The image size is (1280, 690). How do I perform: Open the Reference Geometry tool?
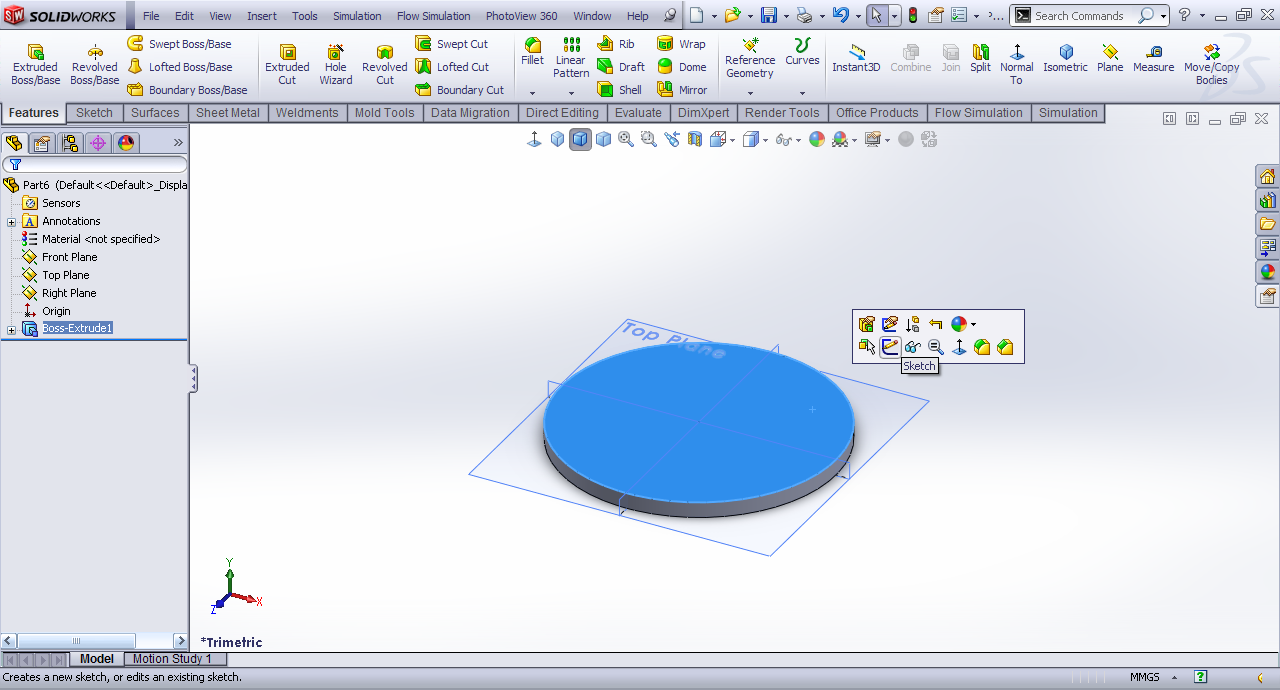click(750, 58)
